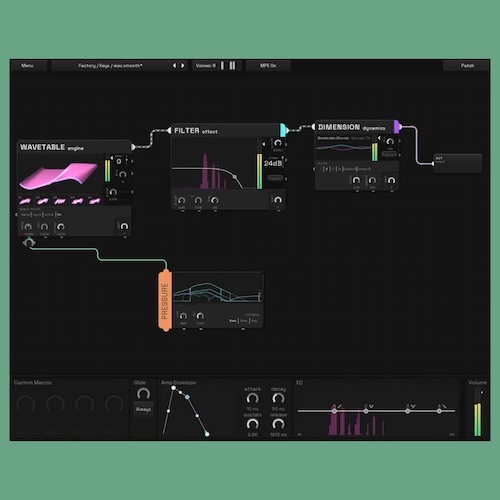Click the Wavetable octave value 0

click(119, 161)
